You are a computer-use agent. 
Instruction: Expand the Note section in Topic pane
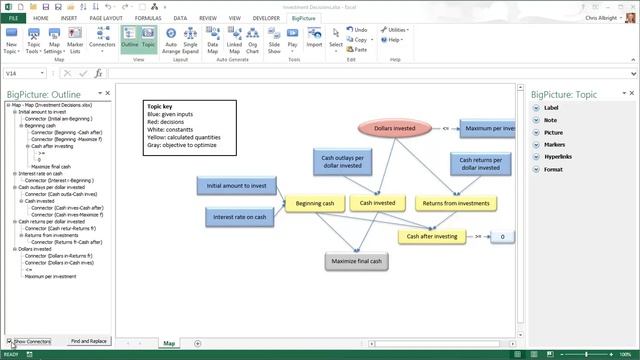[536, 120]
